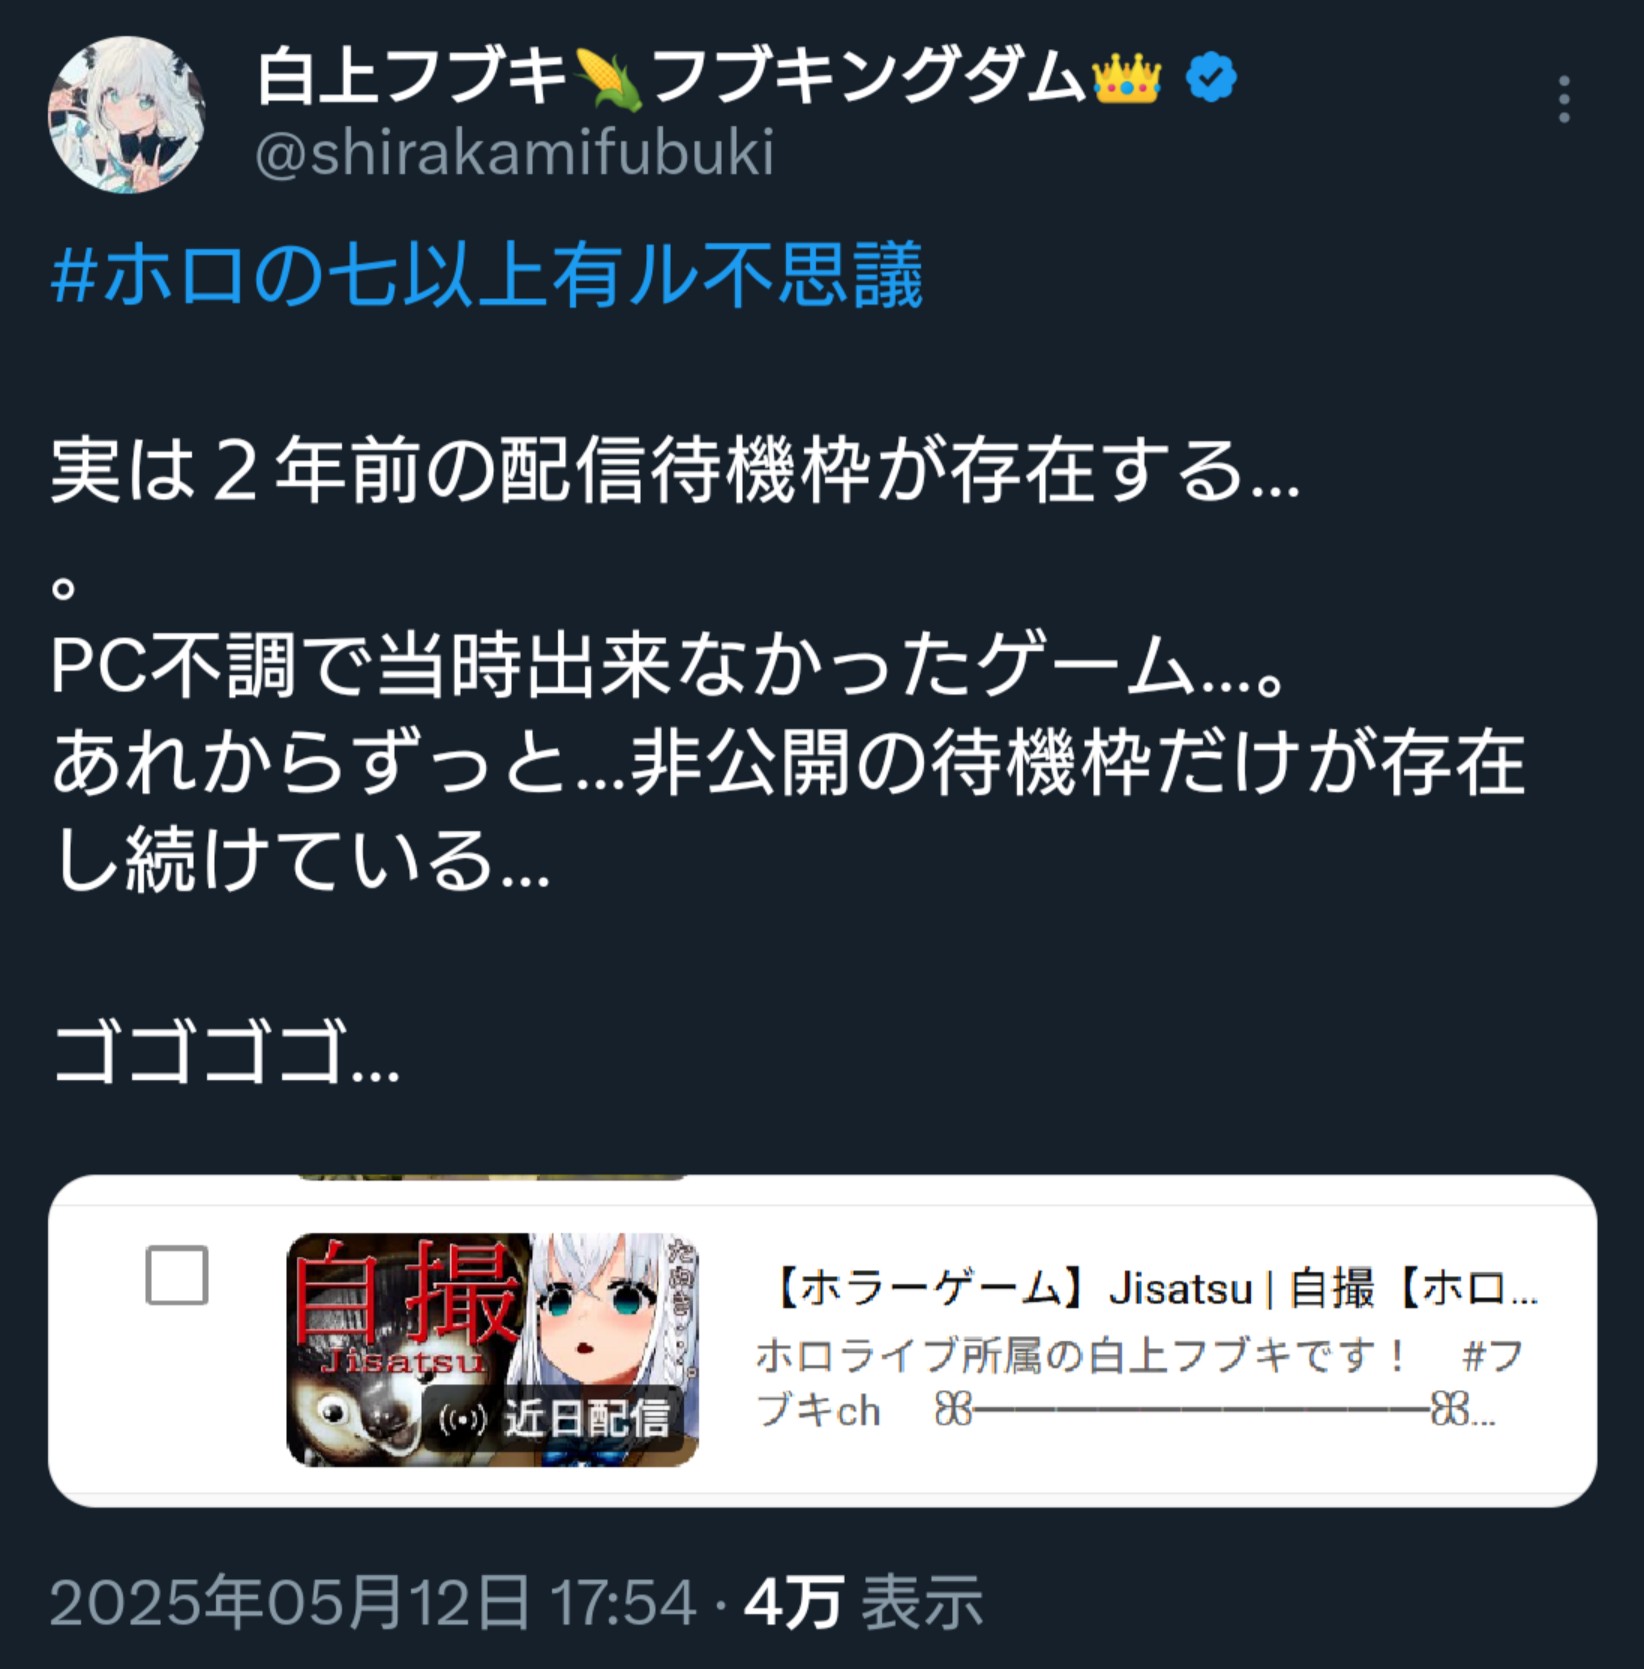Click the display name 白上フブキ
The height and width of the screenshot is (1669, 1644).
[411, 79]
